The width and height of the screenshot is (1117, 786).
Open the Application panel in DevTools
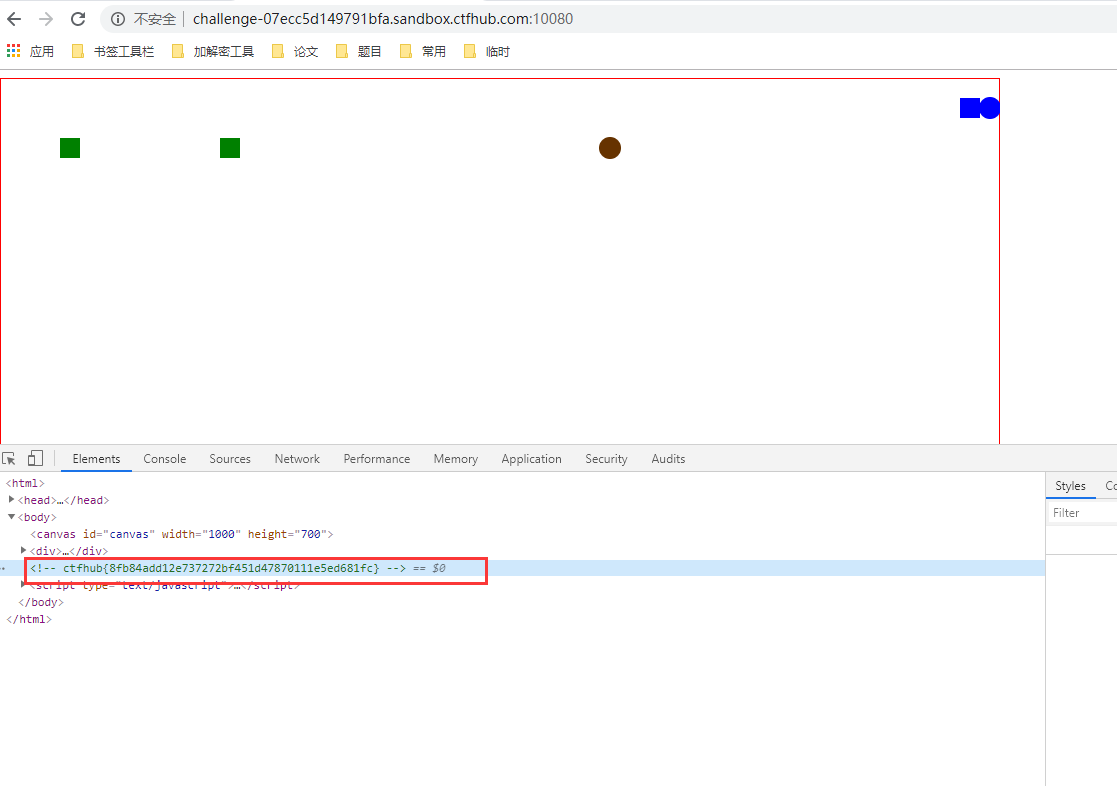coord(531,458)
